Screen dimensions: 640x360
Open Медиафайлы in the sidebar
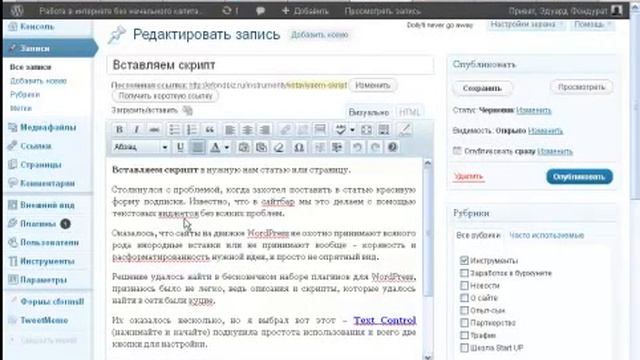pos(48,127)
